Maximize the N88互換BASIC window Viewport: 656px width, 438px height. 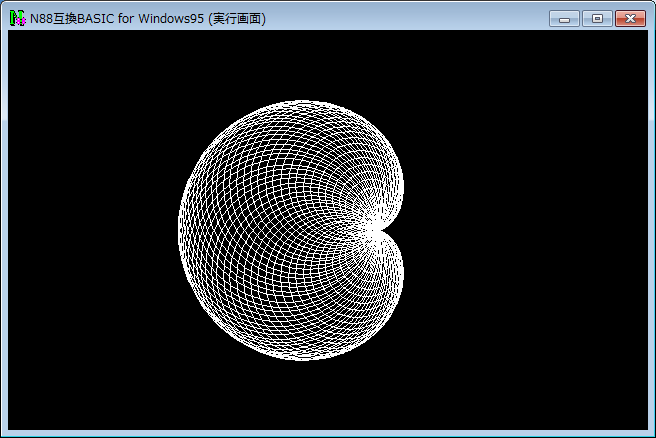point(597,19)
